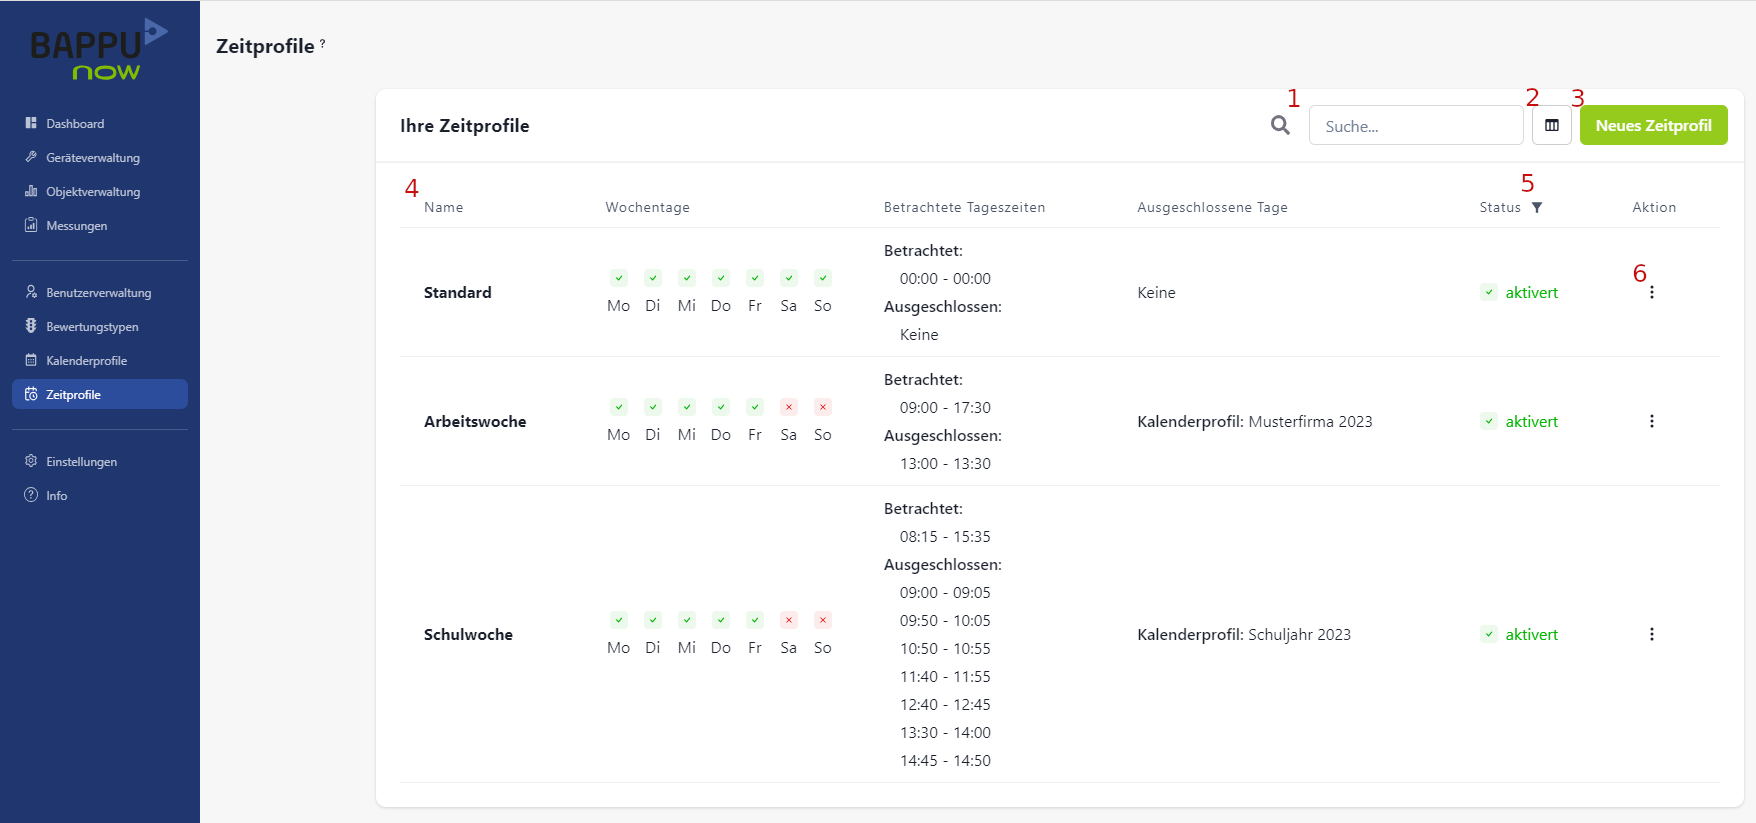Viewport: 1756px width, 823px height.
Task: Open Kalenderprofile in the sidebar
Action: click(100, 360)
